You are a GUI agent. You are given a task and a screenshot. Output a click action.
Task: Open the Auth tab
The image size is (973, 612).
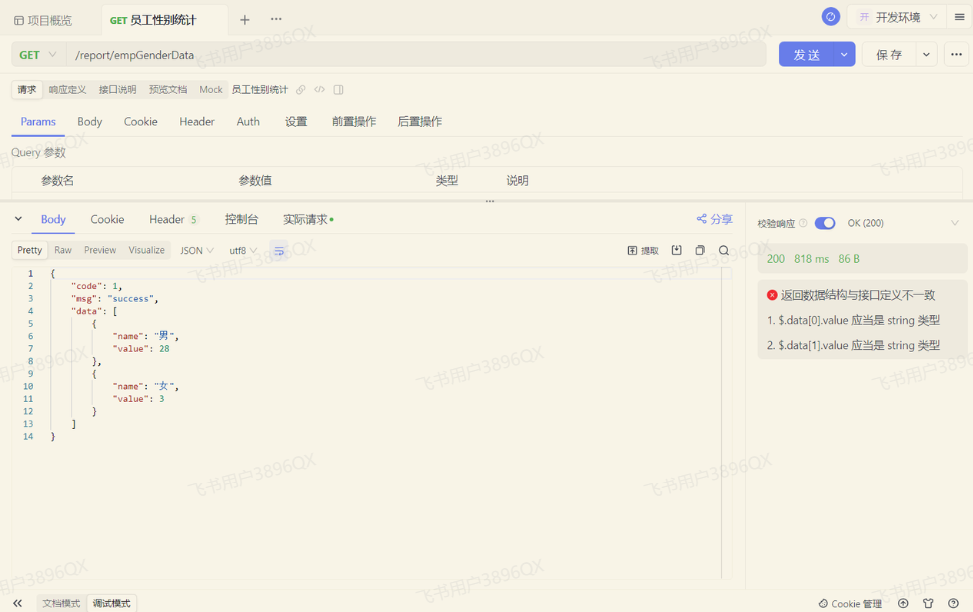point(248,122)
